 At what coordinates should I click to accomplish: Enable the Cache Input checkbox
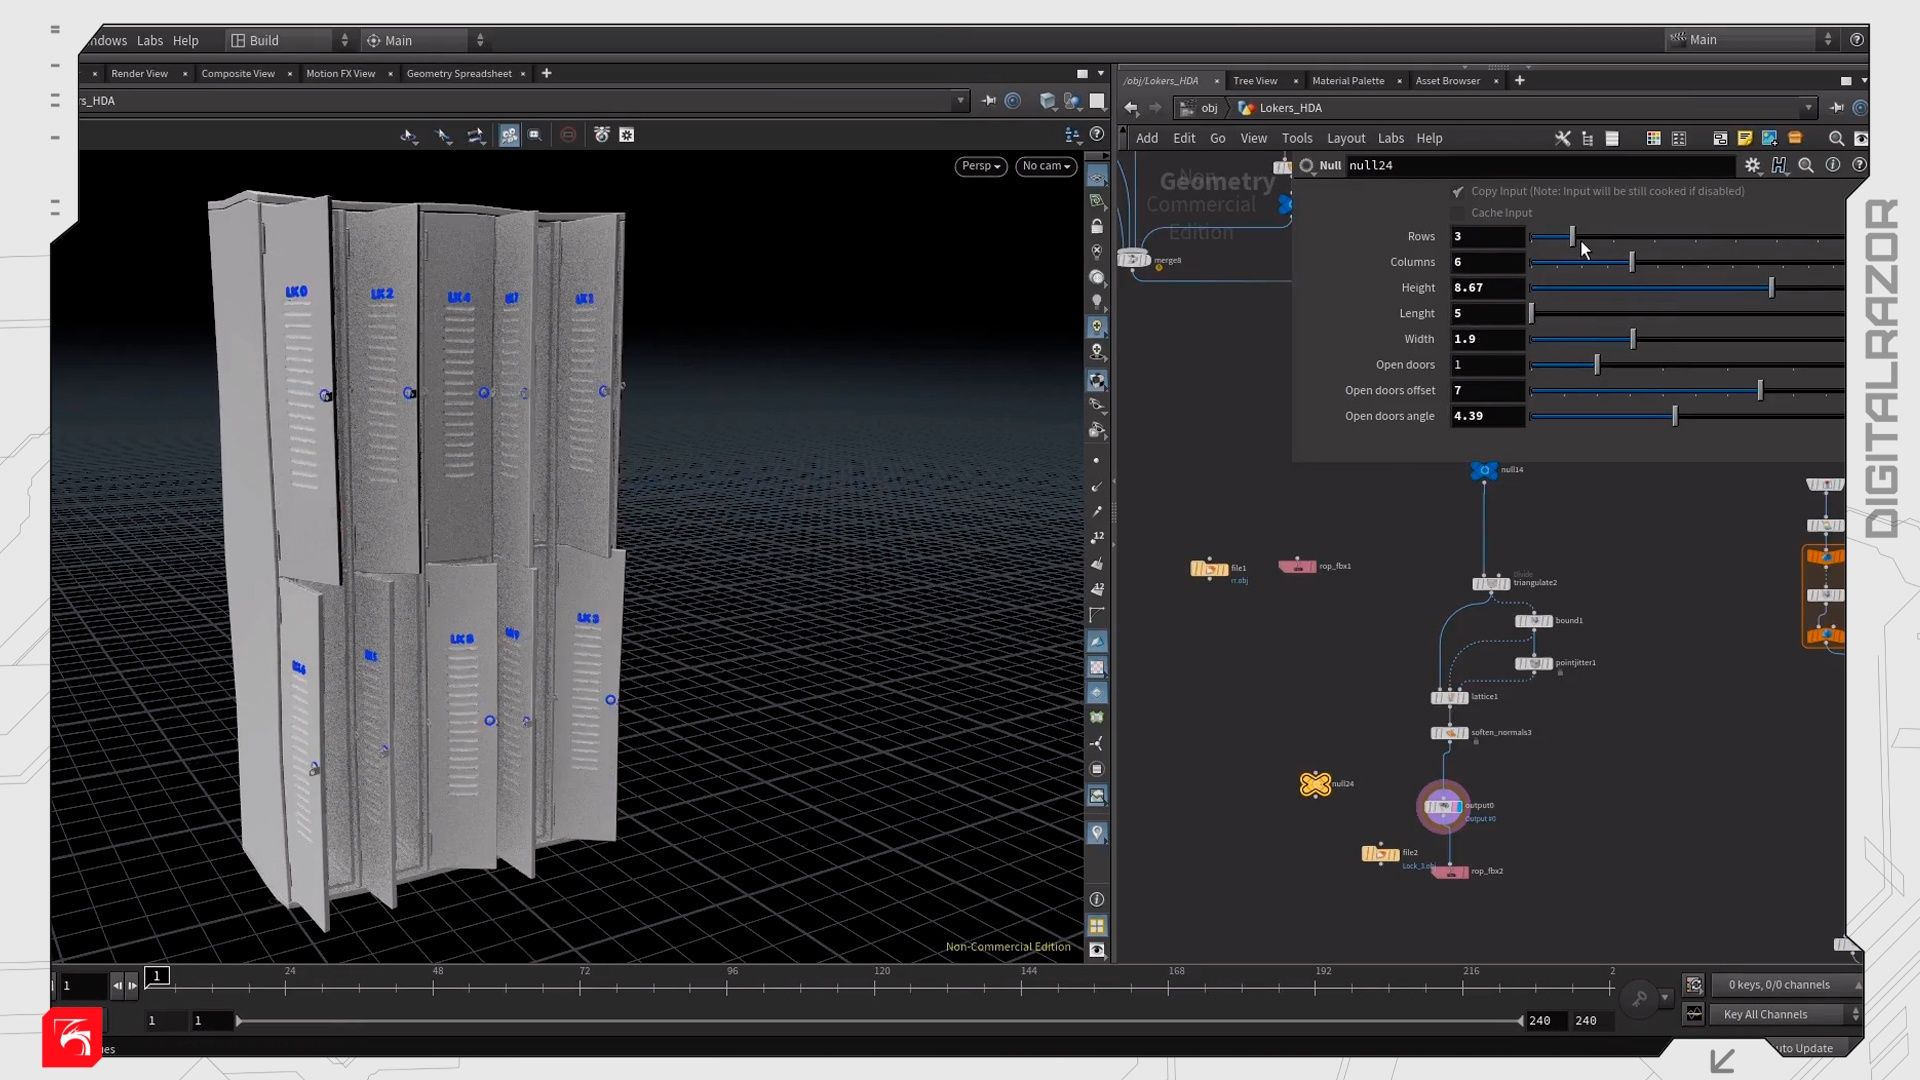coord(1458,213)
